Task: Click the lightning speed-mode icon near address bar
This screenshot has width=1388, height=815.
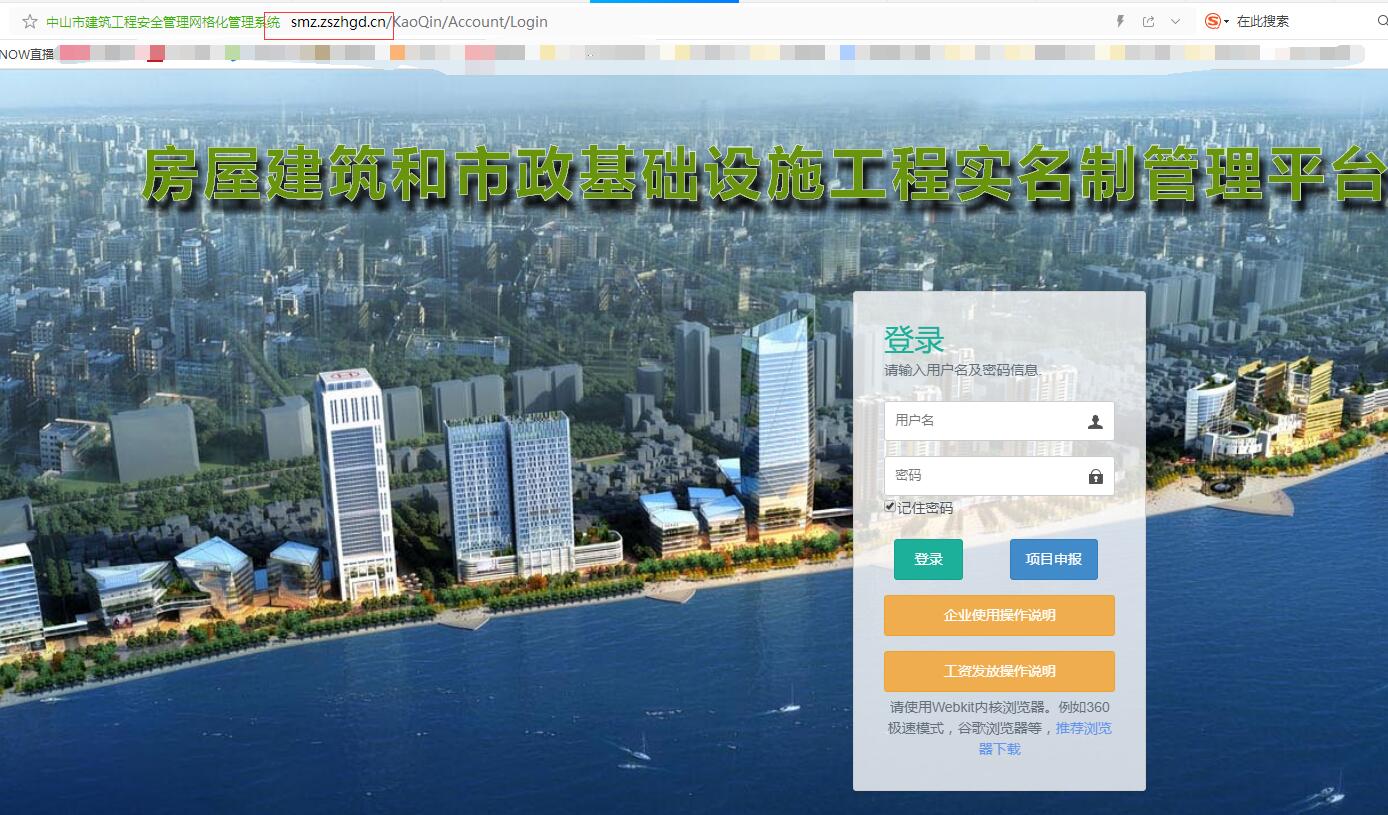Action: click(x=1121, y=21)
